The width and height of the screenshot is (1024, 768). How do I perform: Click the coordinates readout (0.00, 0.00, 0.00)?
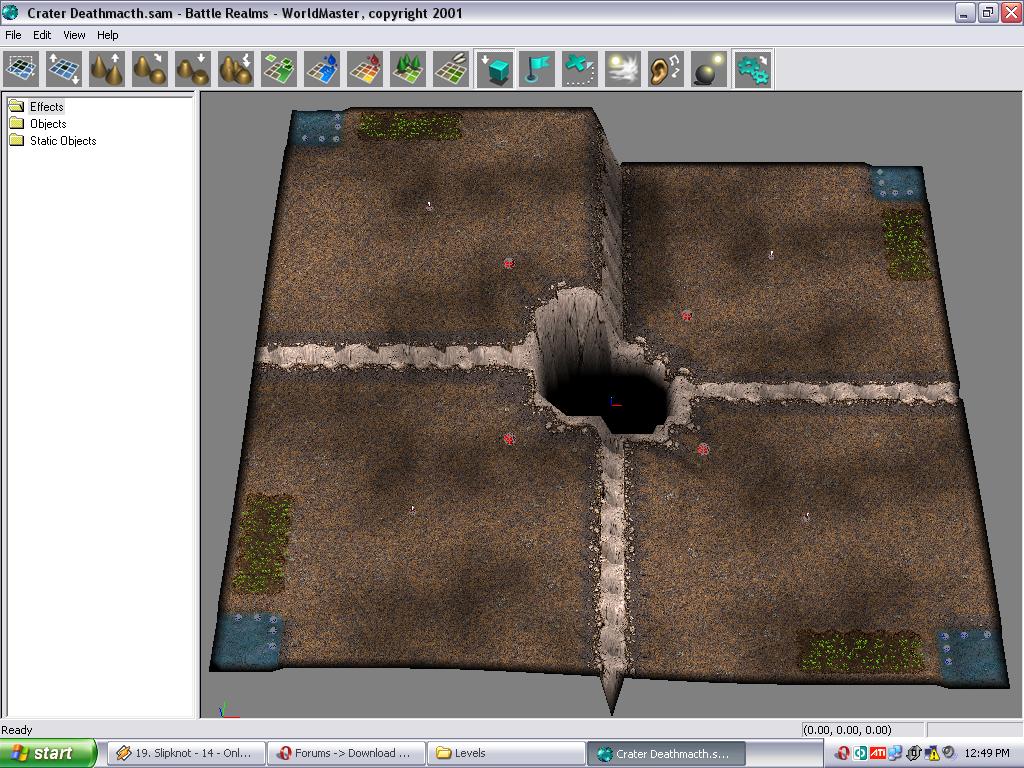847,730
